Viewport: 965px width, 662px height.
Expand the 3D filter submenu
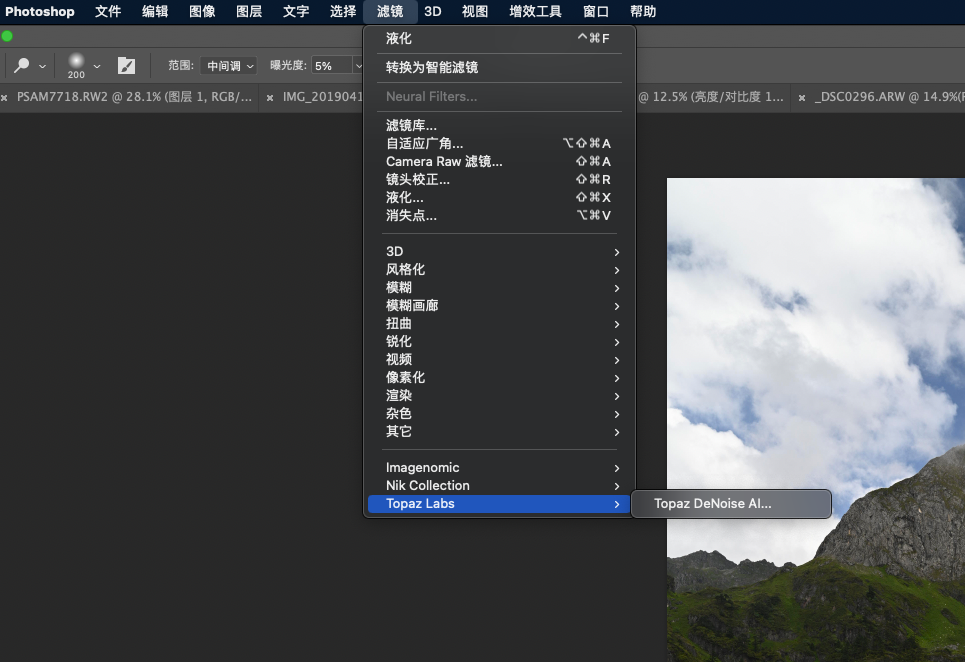(x=499, y=252)
